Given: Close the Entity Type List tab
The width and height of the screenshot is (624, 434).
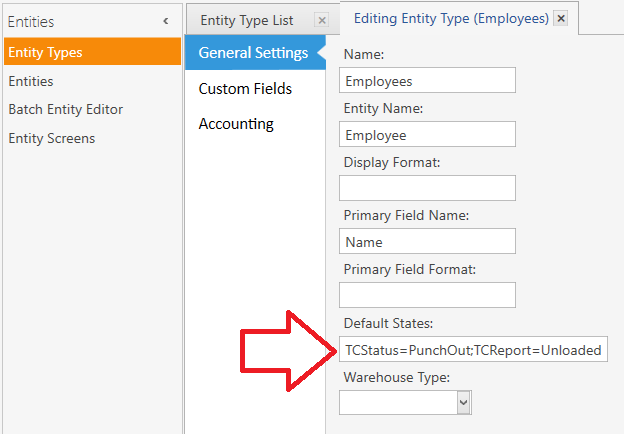Looking at the screenshot, I should (x=322, y=20).
